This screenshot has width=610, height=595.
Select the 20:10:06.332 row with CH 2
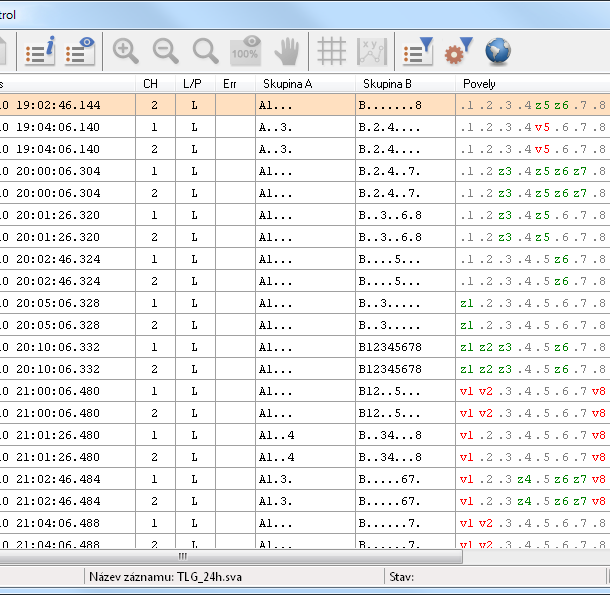(x=305, y=369)
